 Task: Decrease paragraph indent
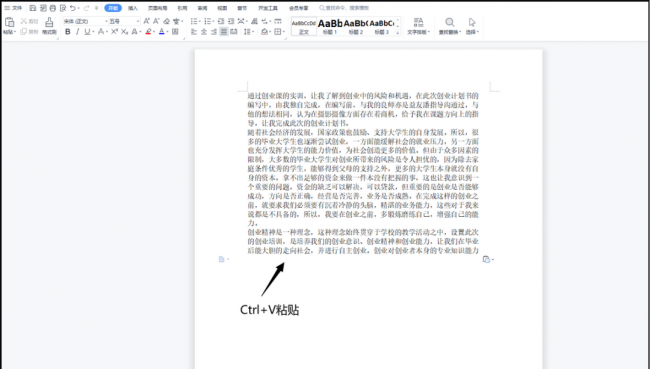tap(221, 21)
